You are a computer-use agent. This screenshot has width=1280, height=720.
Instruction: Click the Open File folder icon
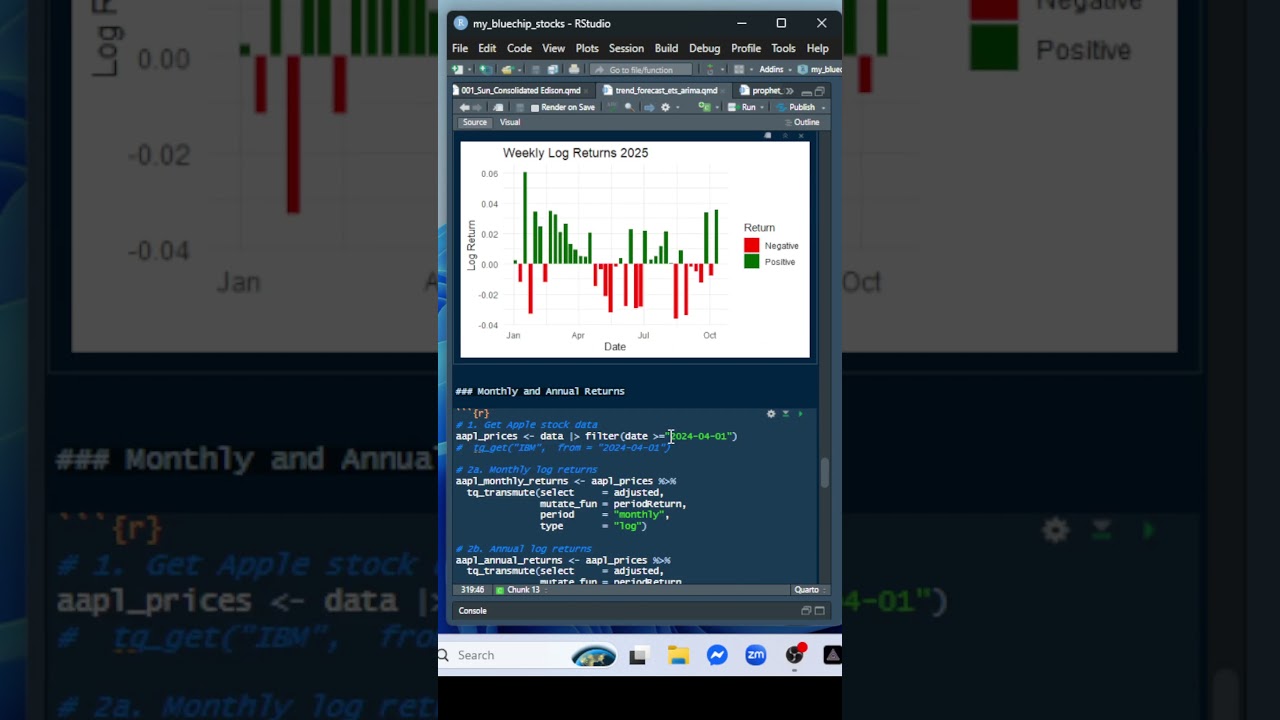(506, 69)
